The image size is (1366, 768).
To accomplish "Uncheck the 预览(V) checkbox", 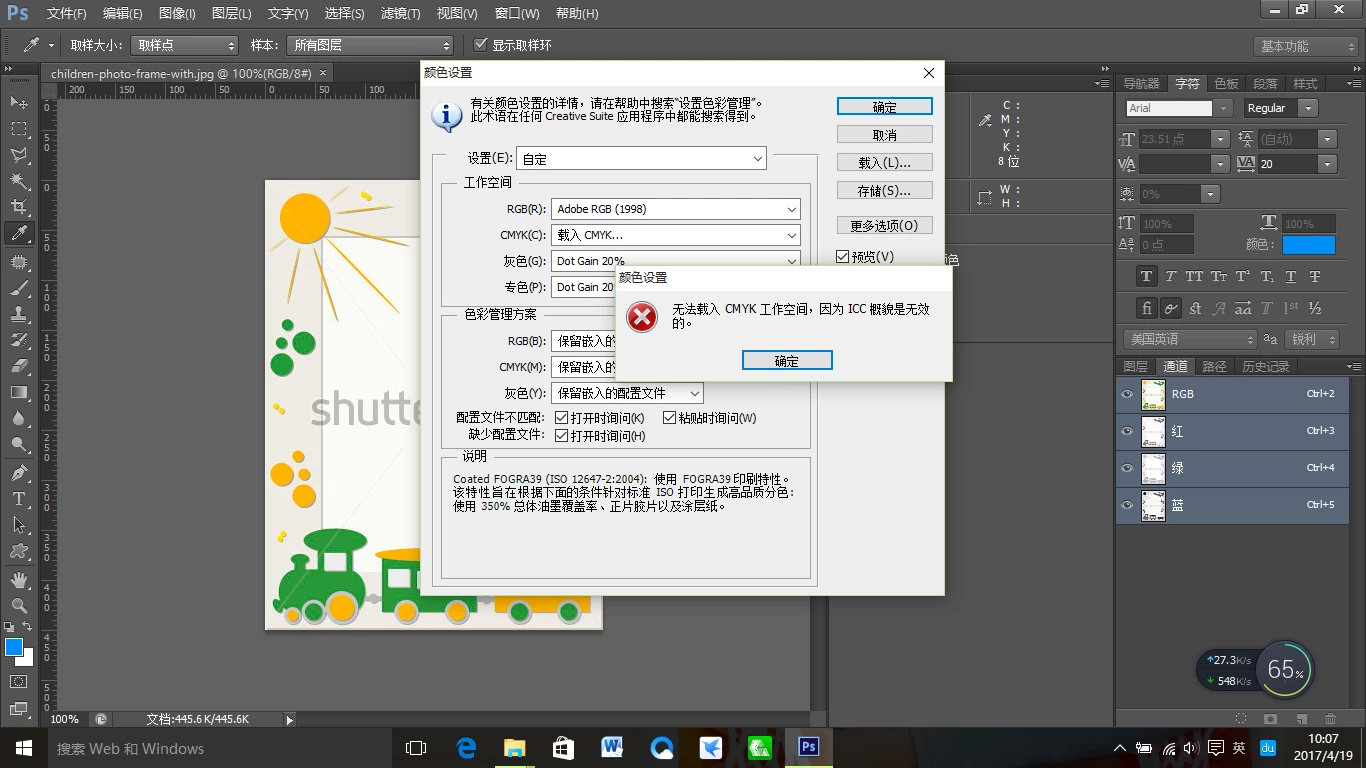I will pos(843,257).
